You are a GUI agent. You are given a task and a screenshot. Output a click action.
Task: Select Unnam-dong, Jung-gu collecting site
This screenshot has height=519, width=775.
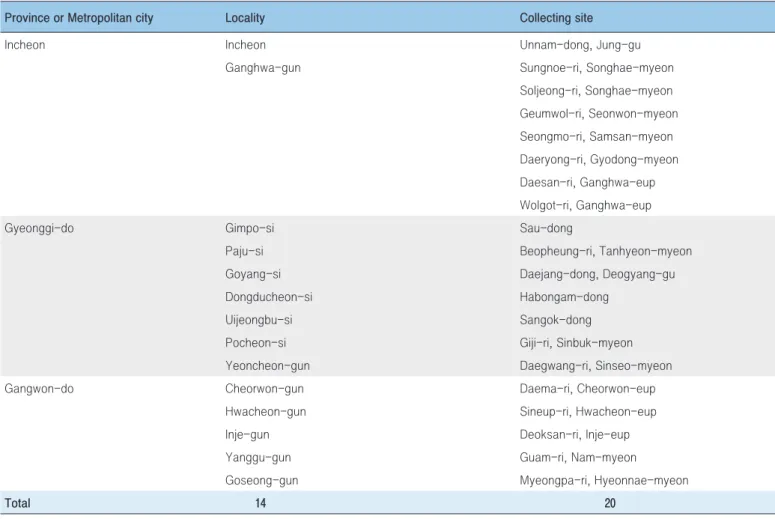click(x=580, y=45)
